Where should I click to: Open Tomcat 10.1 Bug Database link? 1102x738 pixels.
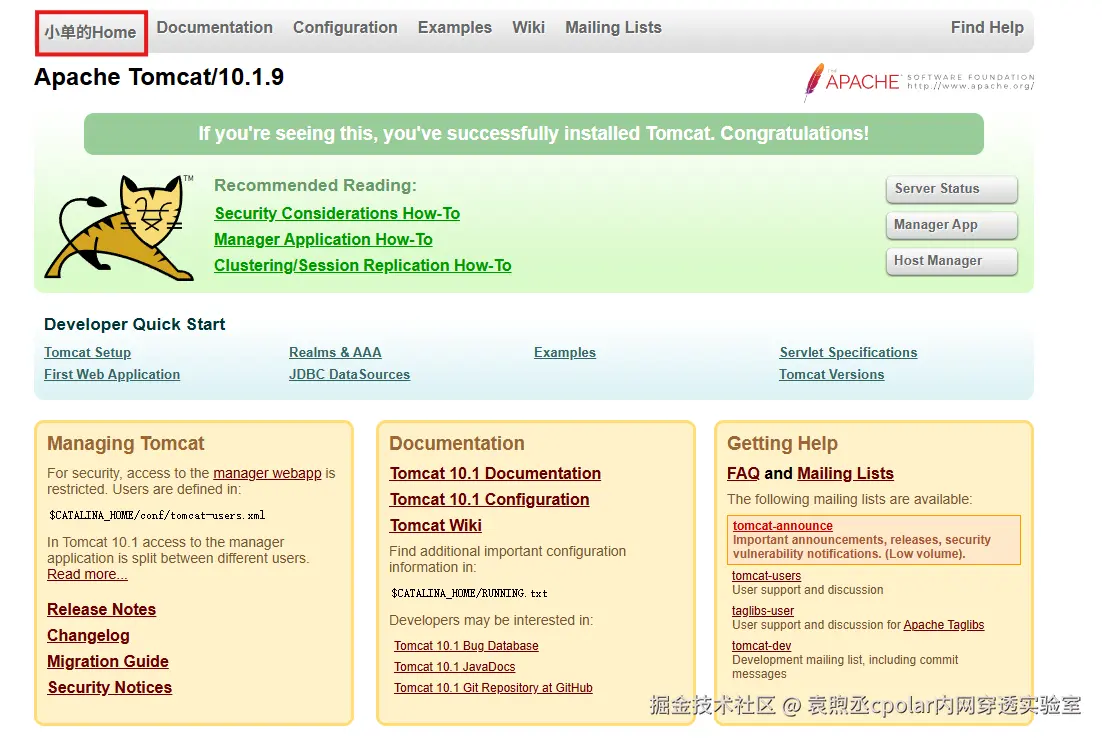click(466, 646)
